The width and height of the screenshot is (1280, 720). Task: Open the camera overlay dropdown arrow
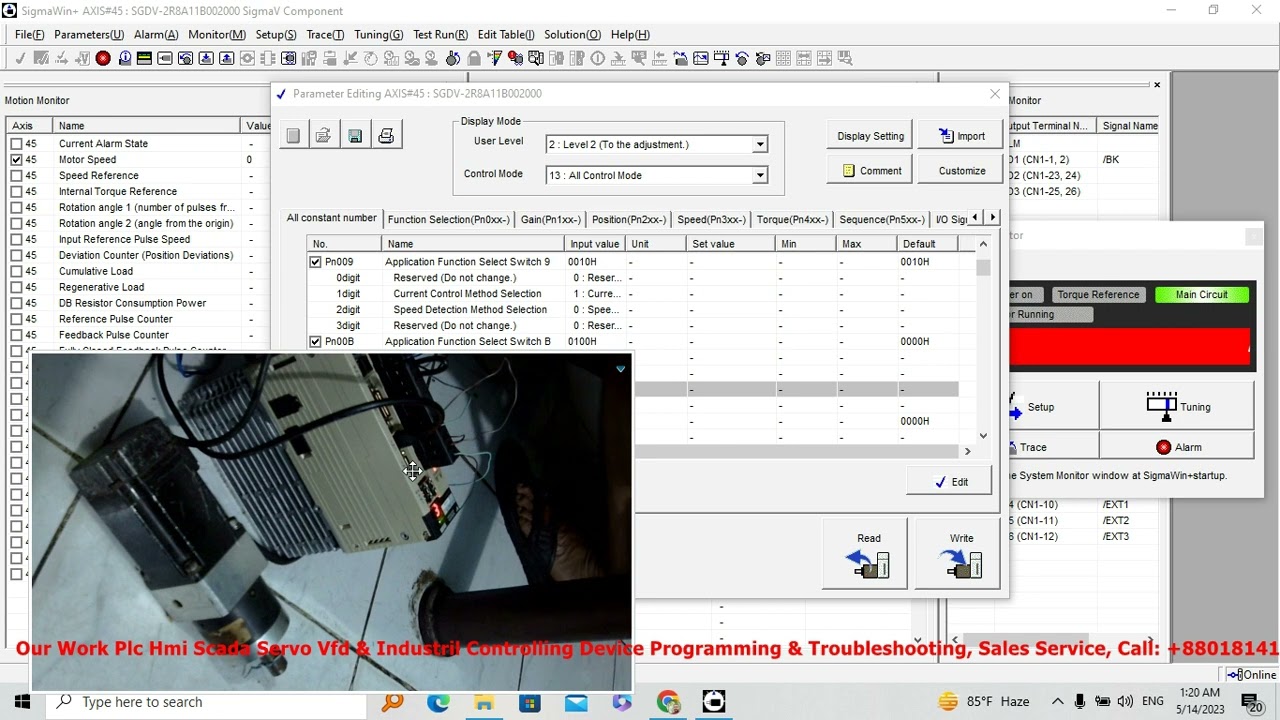620,369
